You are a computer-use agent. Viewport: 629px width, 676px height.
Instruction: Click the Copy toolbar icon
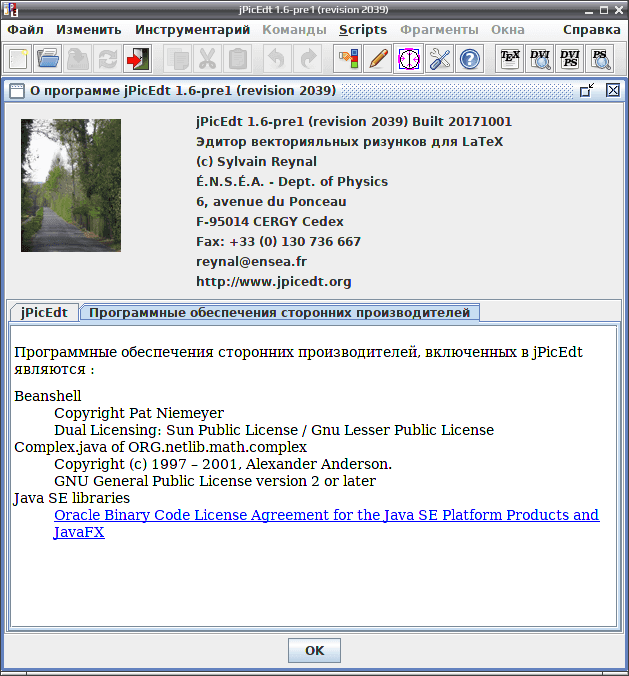click(x=178, y=59)
